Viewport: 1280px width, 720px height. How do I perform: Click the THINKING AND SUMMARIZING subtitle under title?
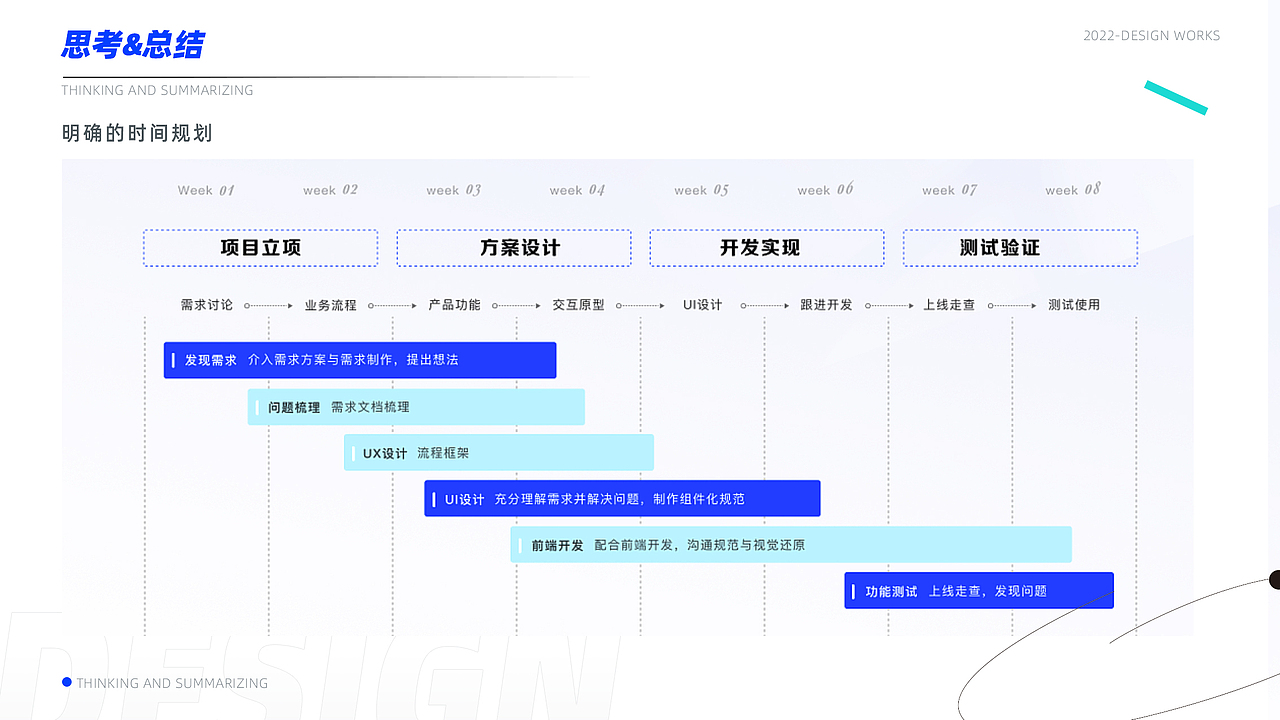click(x=157, y=90)
